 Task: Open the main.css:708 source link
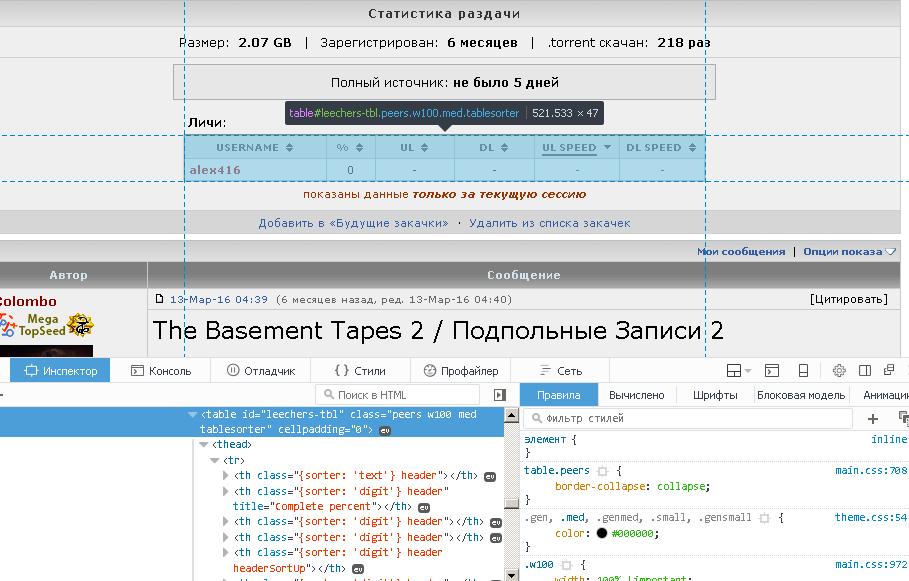point(871,471)
